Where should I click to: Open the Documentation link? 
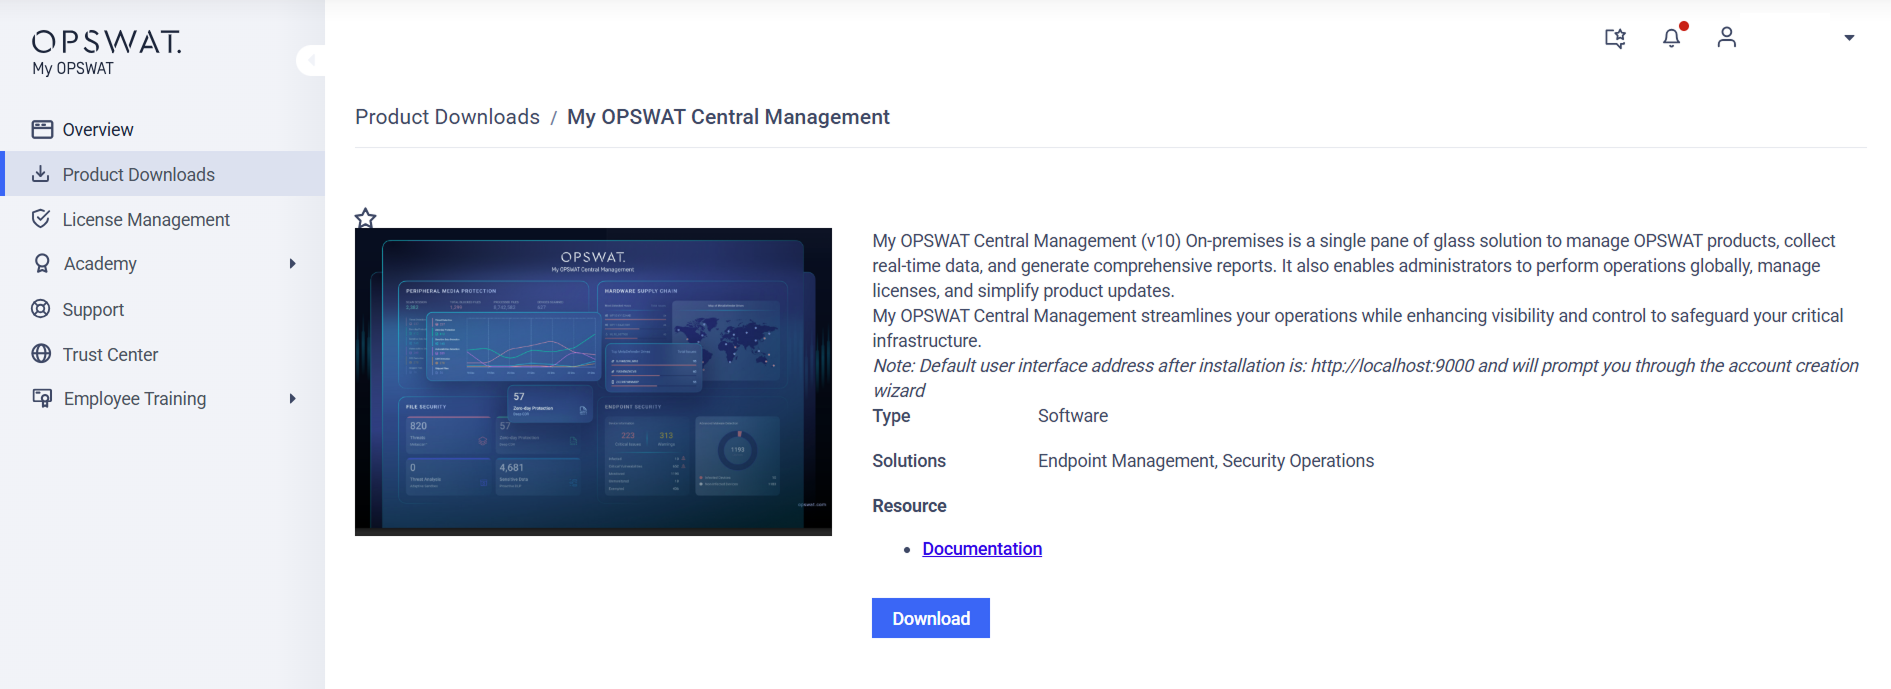point(981,549)
